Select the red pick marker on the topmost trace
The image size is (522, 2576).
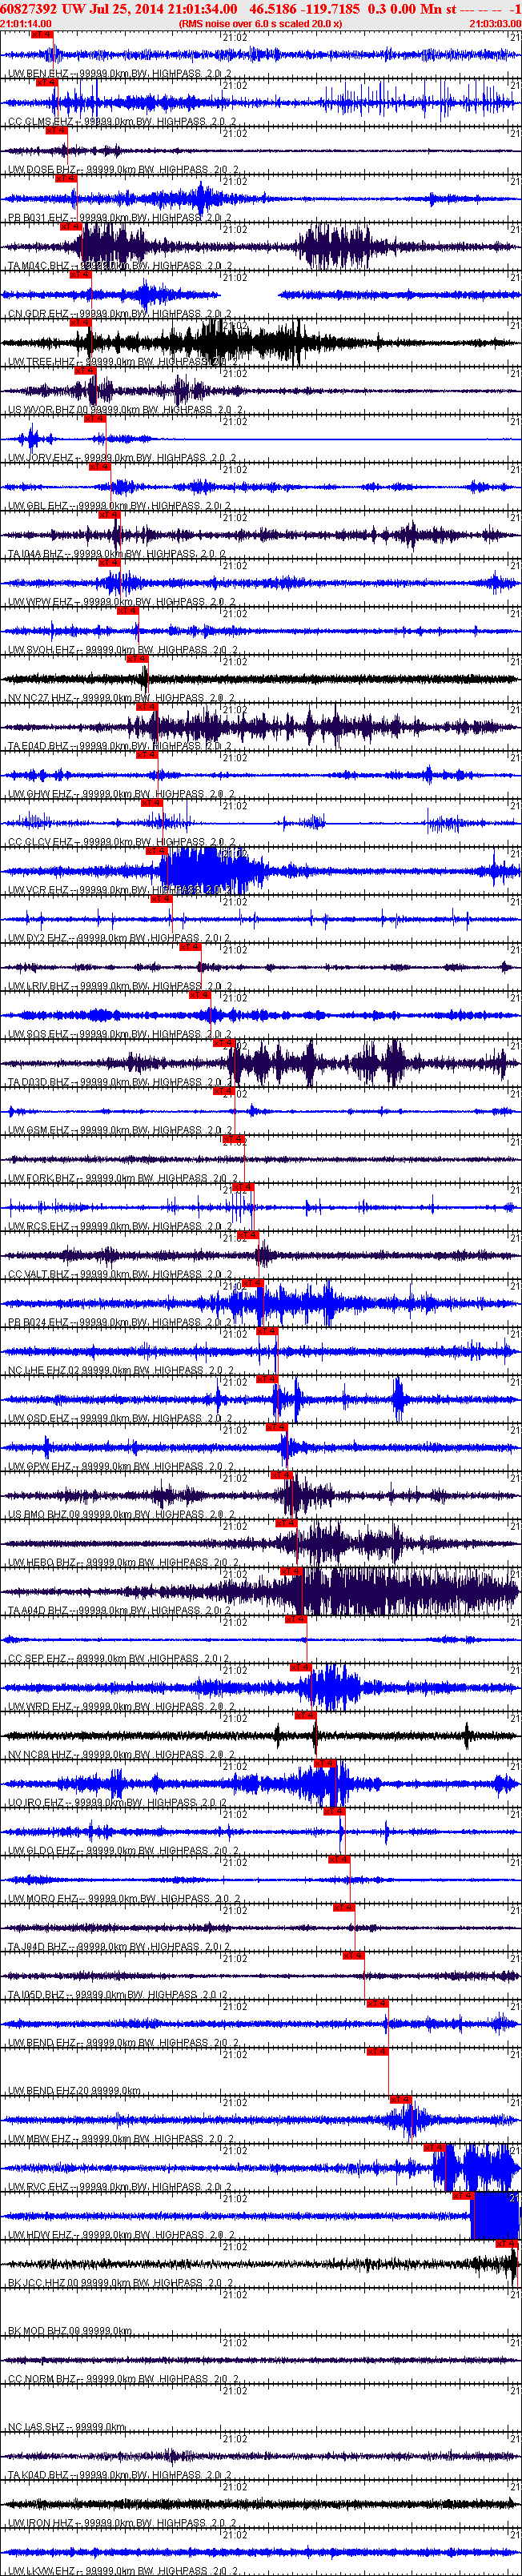(41, 34)
